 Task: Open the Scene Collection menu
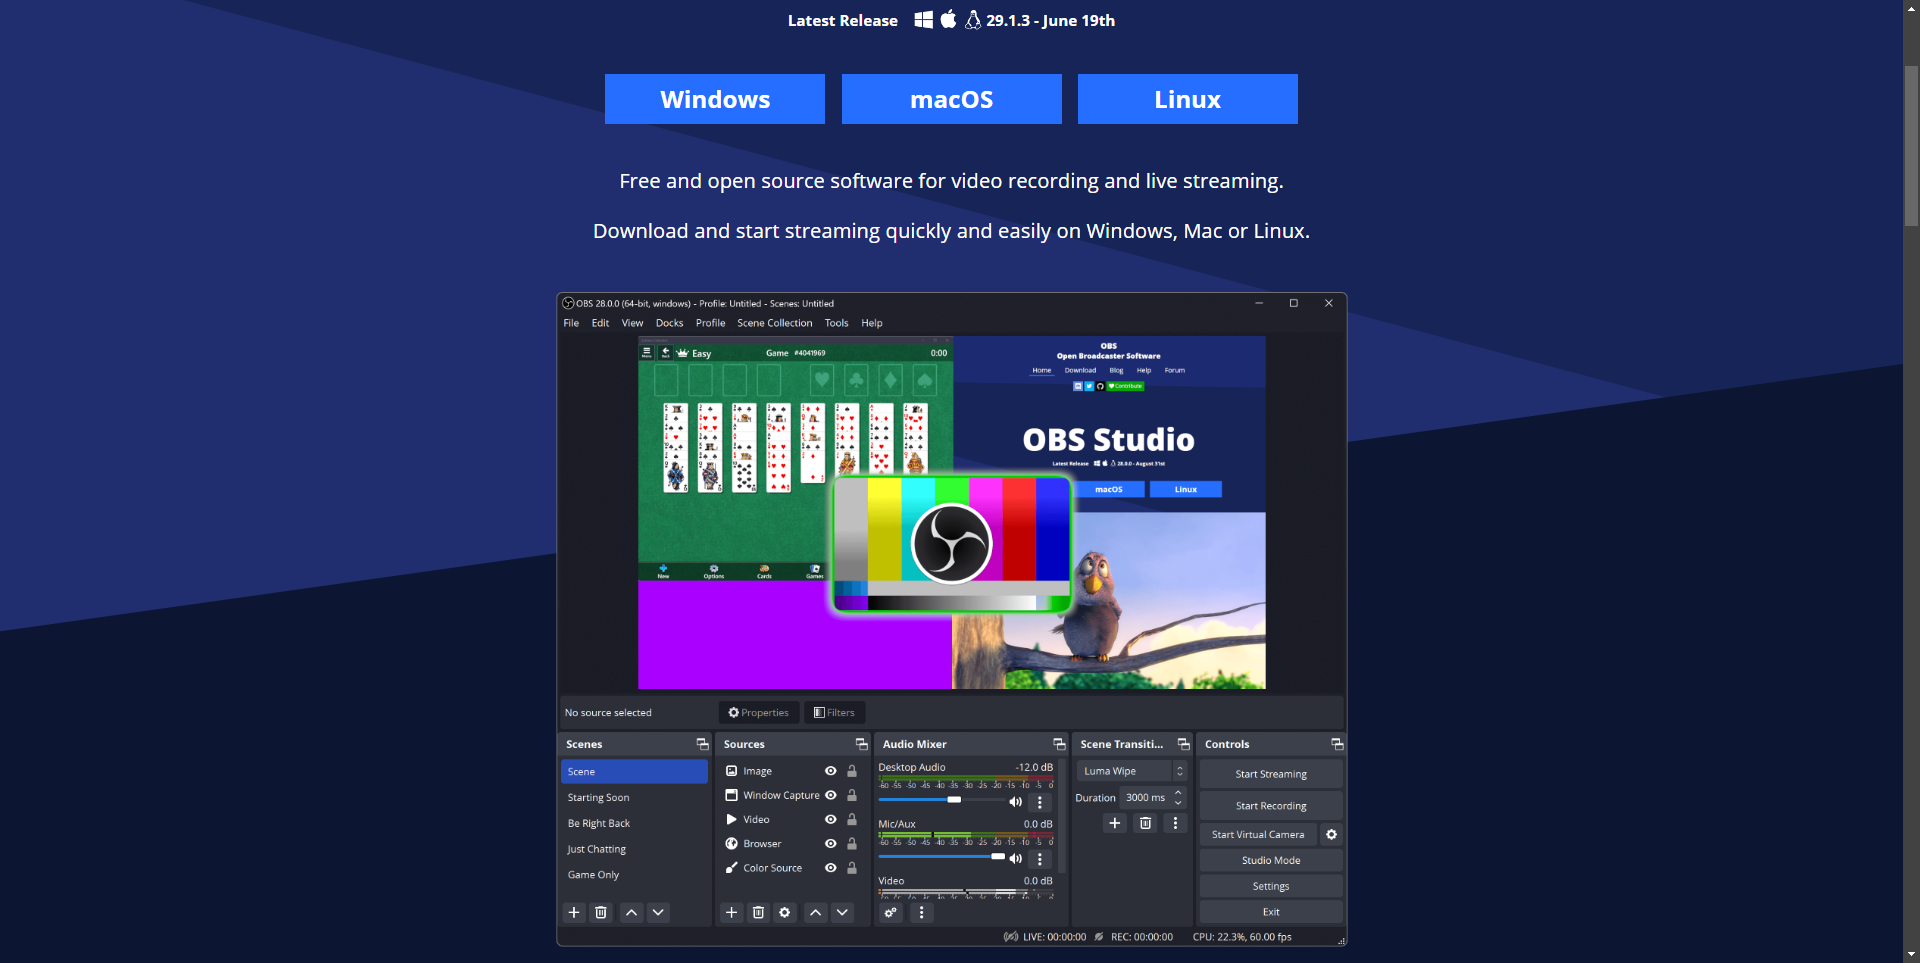[774, 323]
